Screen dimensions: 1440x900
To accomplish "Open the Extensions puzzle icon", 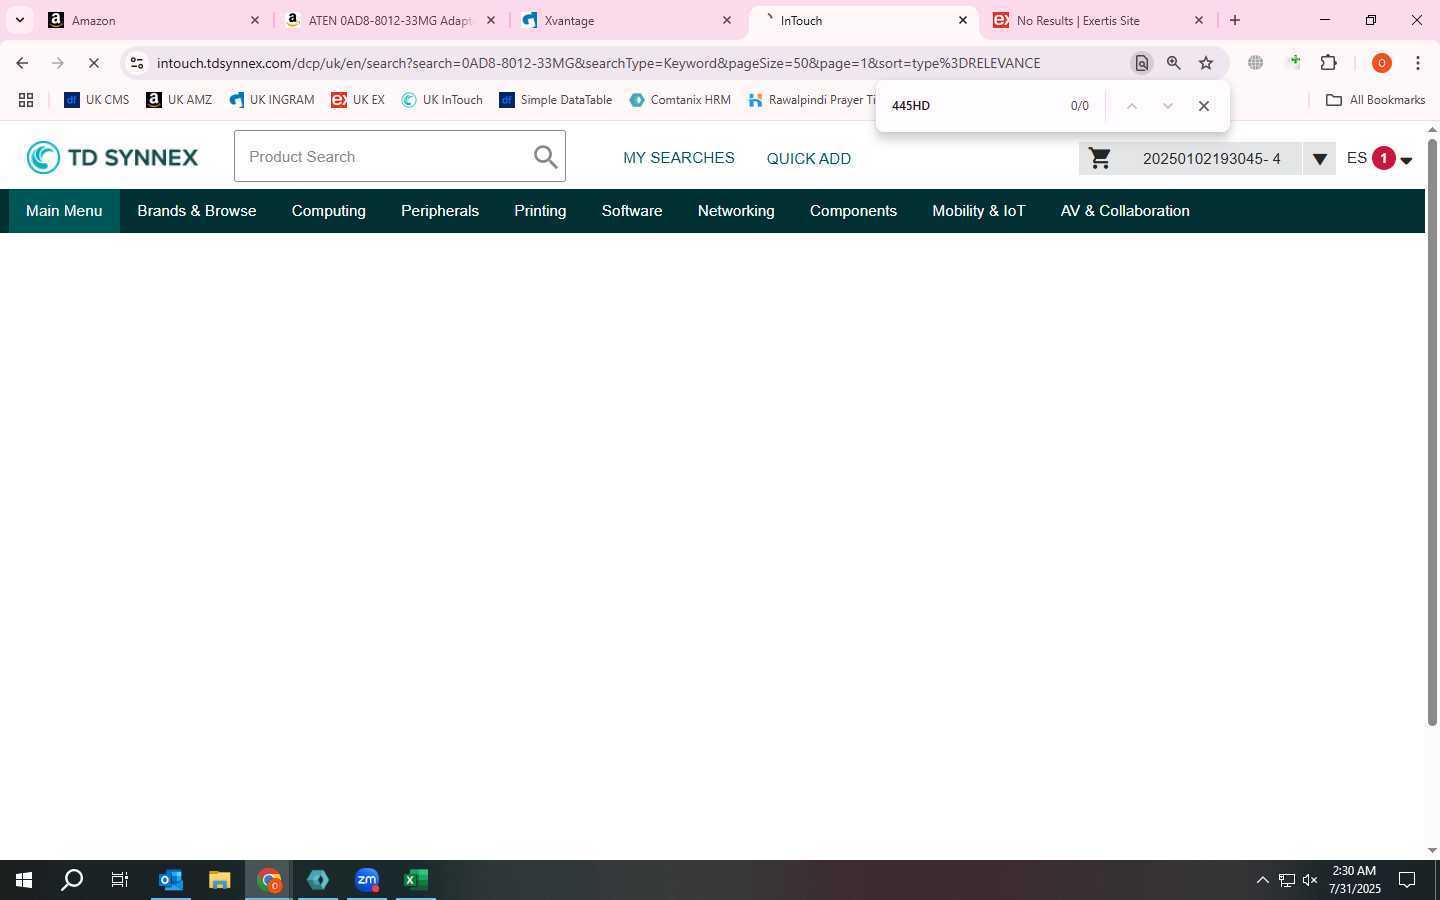I will pyautogui.click(x=1329, y=63).
